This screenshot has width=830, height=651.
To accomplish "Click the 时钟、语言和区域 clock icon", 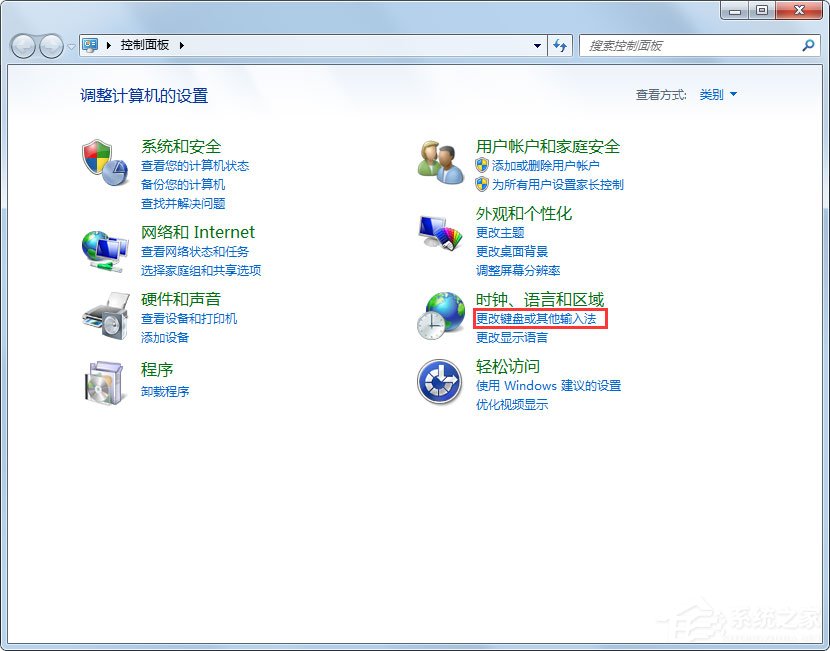I will 440,316.
